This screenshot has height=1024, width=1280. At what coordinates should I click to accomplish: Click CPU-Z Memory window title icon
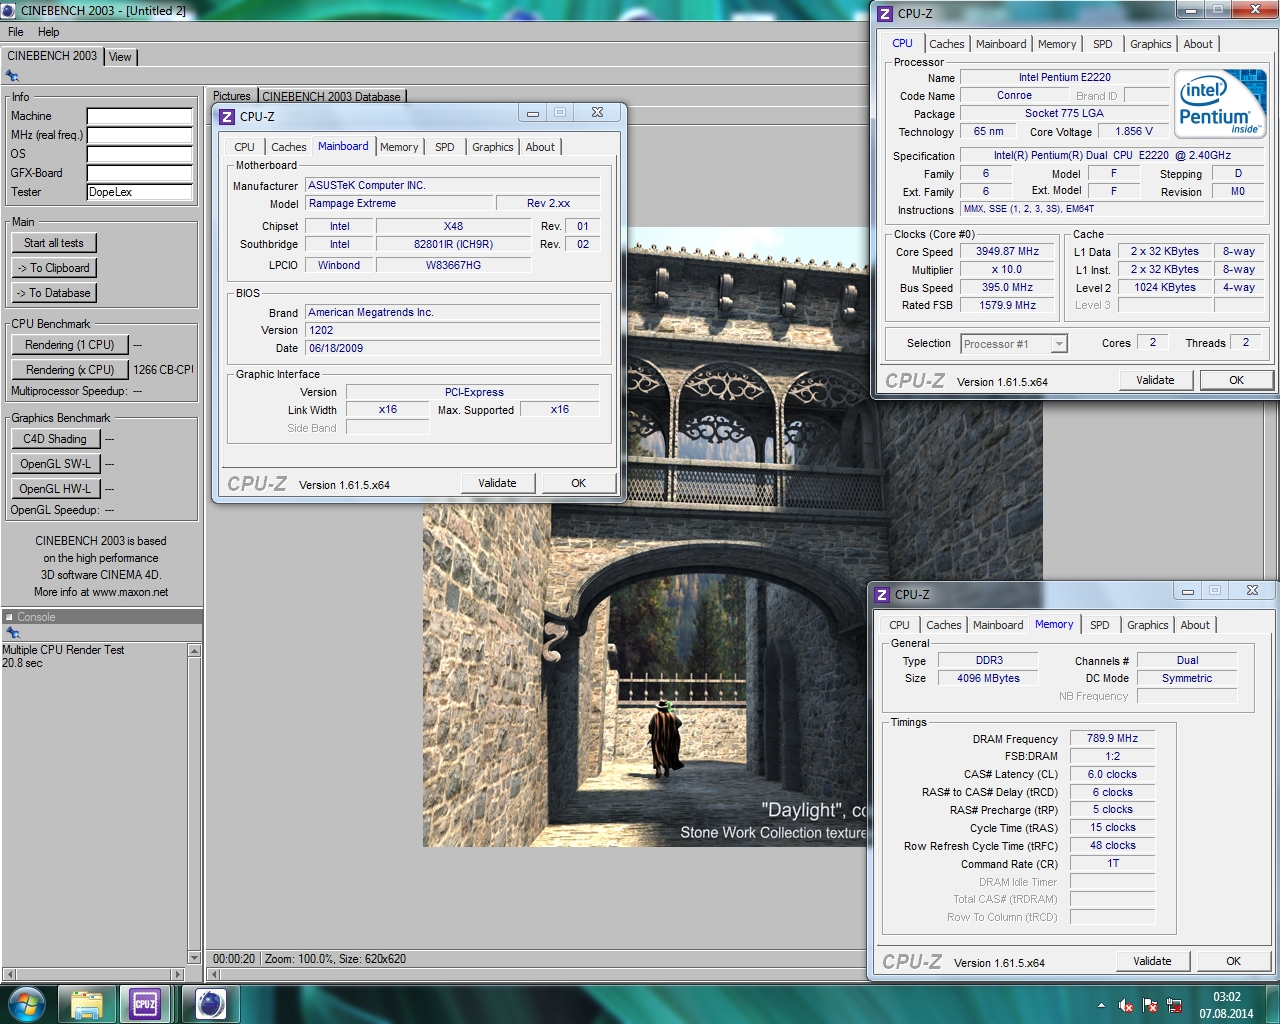(x=882, y=594)
